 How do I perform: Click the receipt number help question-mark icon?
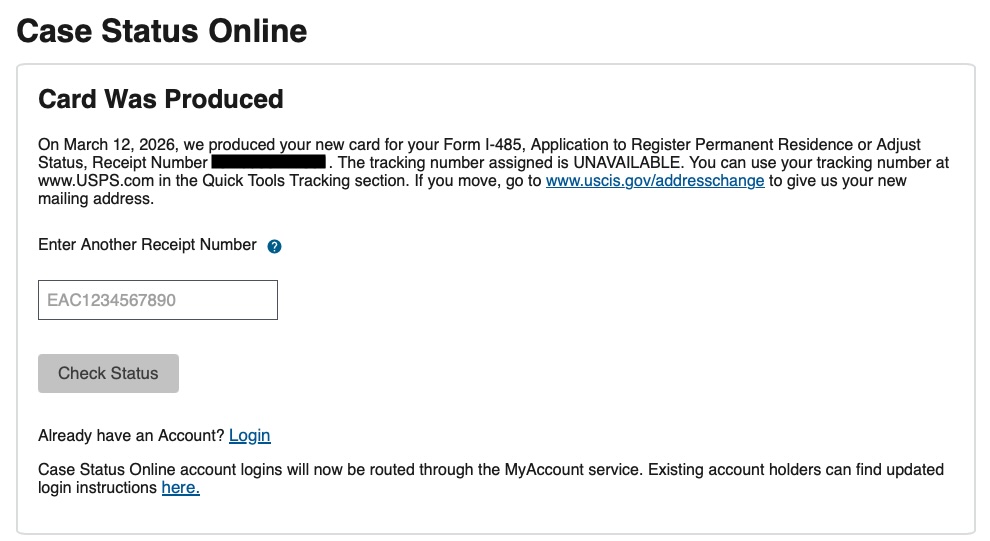[275, 246]
